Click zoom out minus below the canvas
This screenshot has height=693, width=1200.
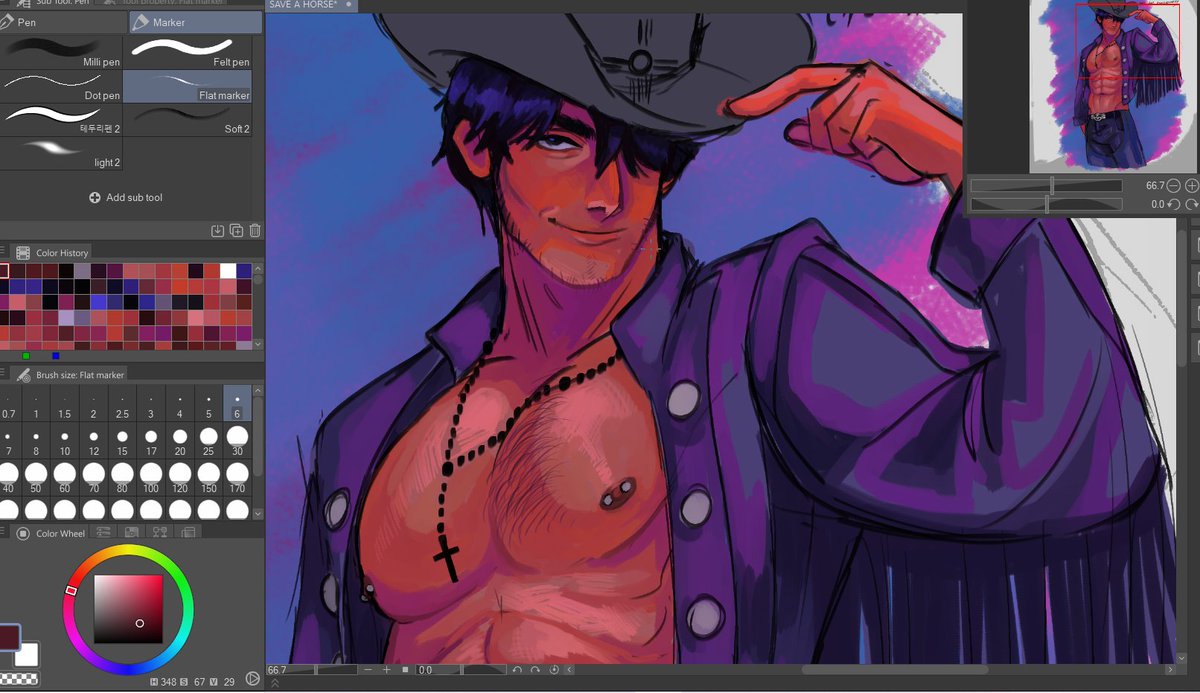369,670
